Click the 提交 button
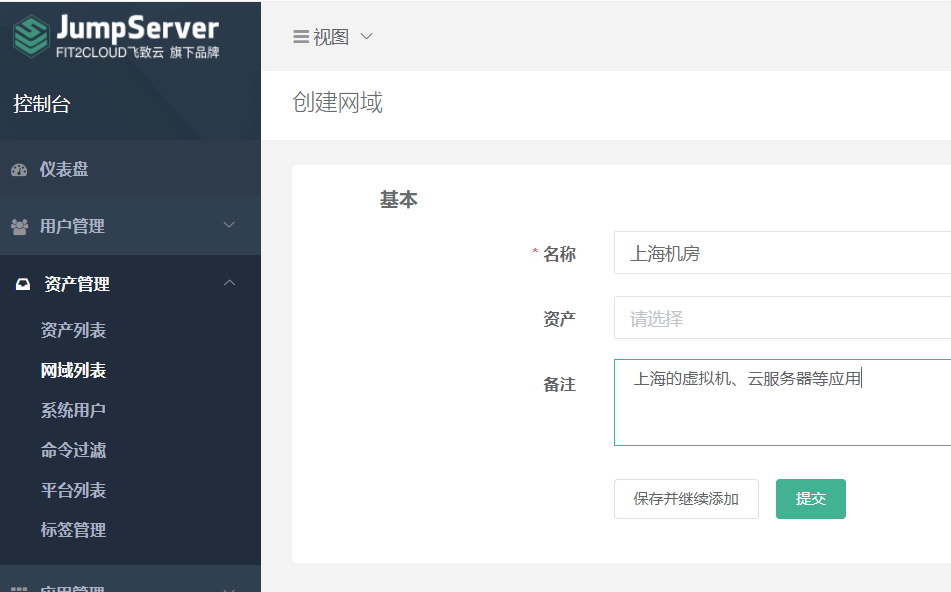Image resolution: width=951 pixels, height=592 pixels. pos(810,499)
